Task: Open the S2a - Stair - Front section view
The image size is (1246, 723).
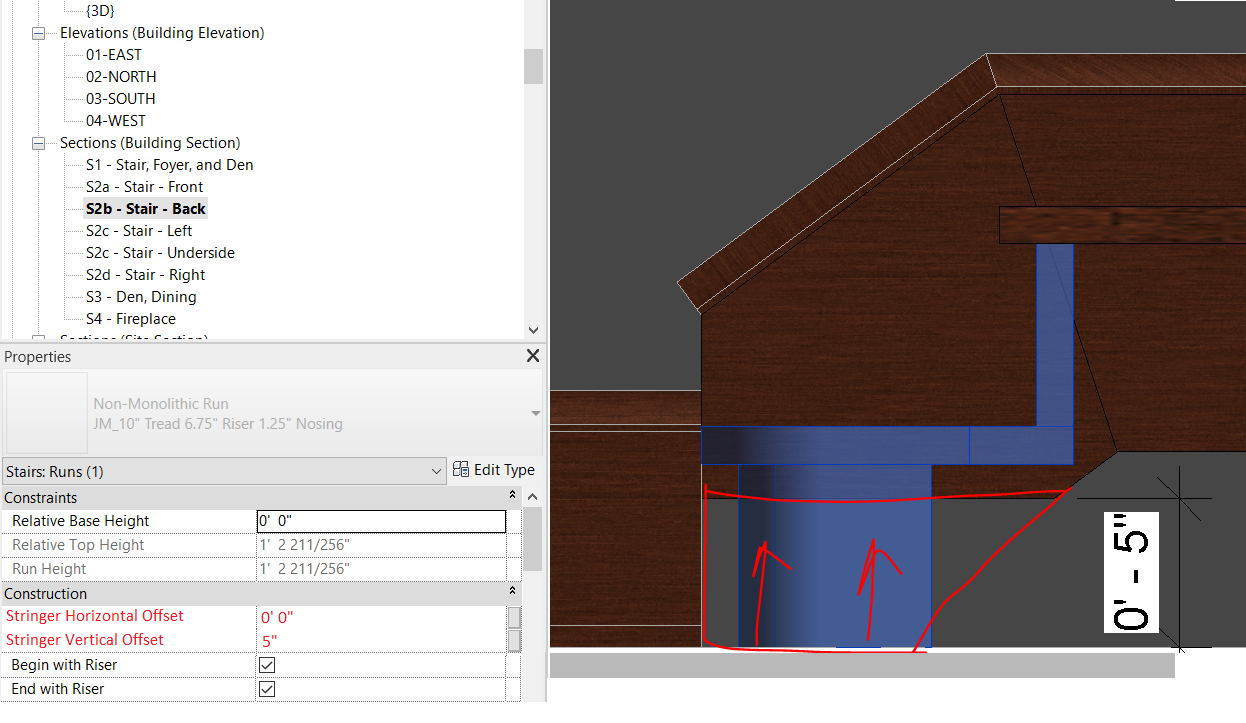Action: (x=144, y=186)
